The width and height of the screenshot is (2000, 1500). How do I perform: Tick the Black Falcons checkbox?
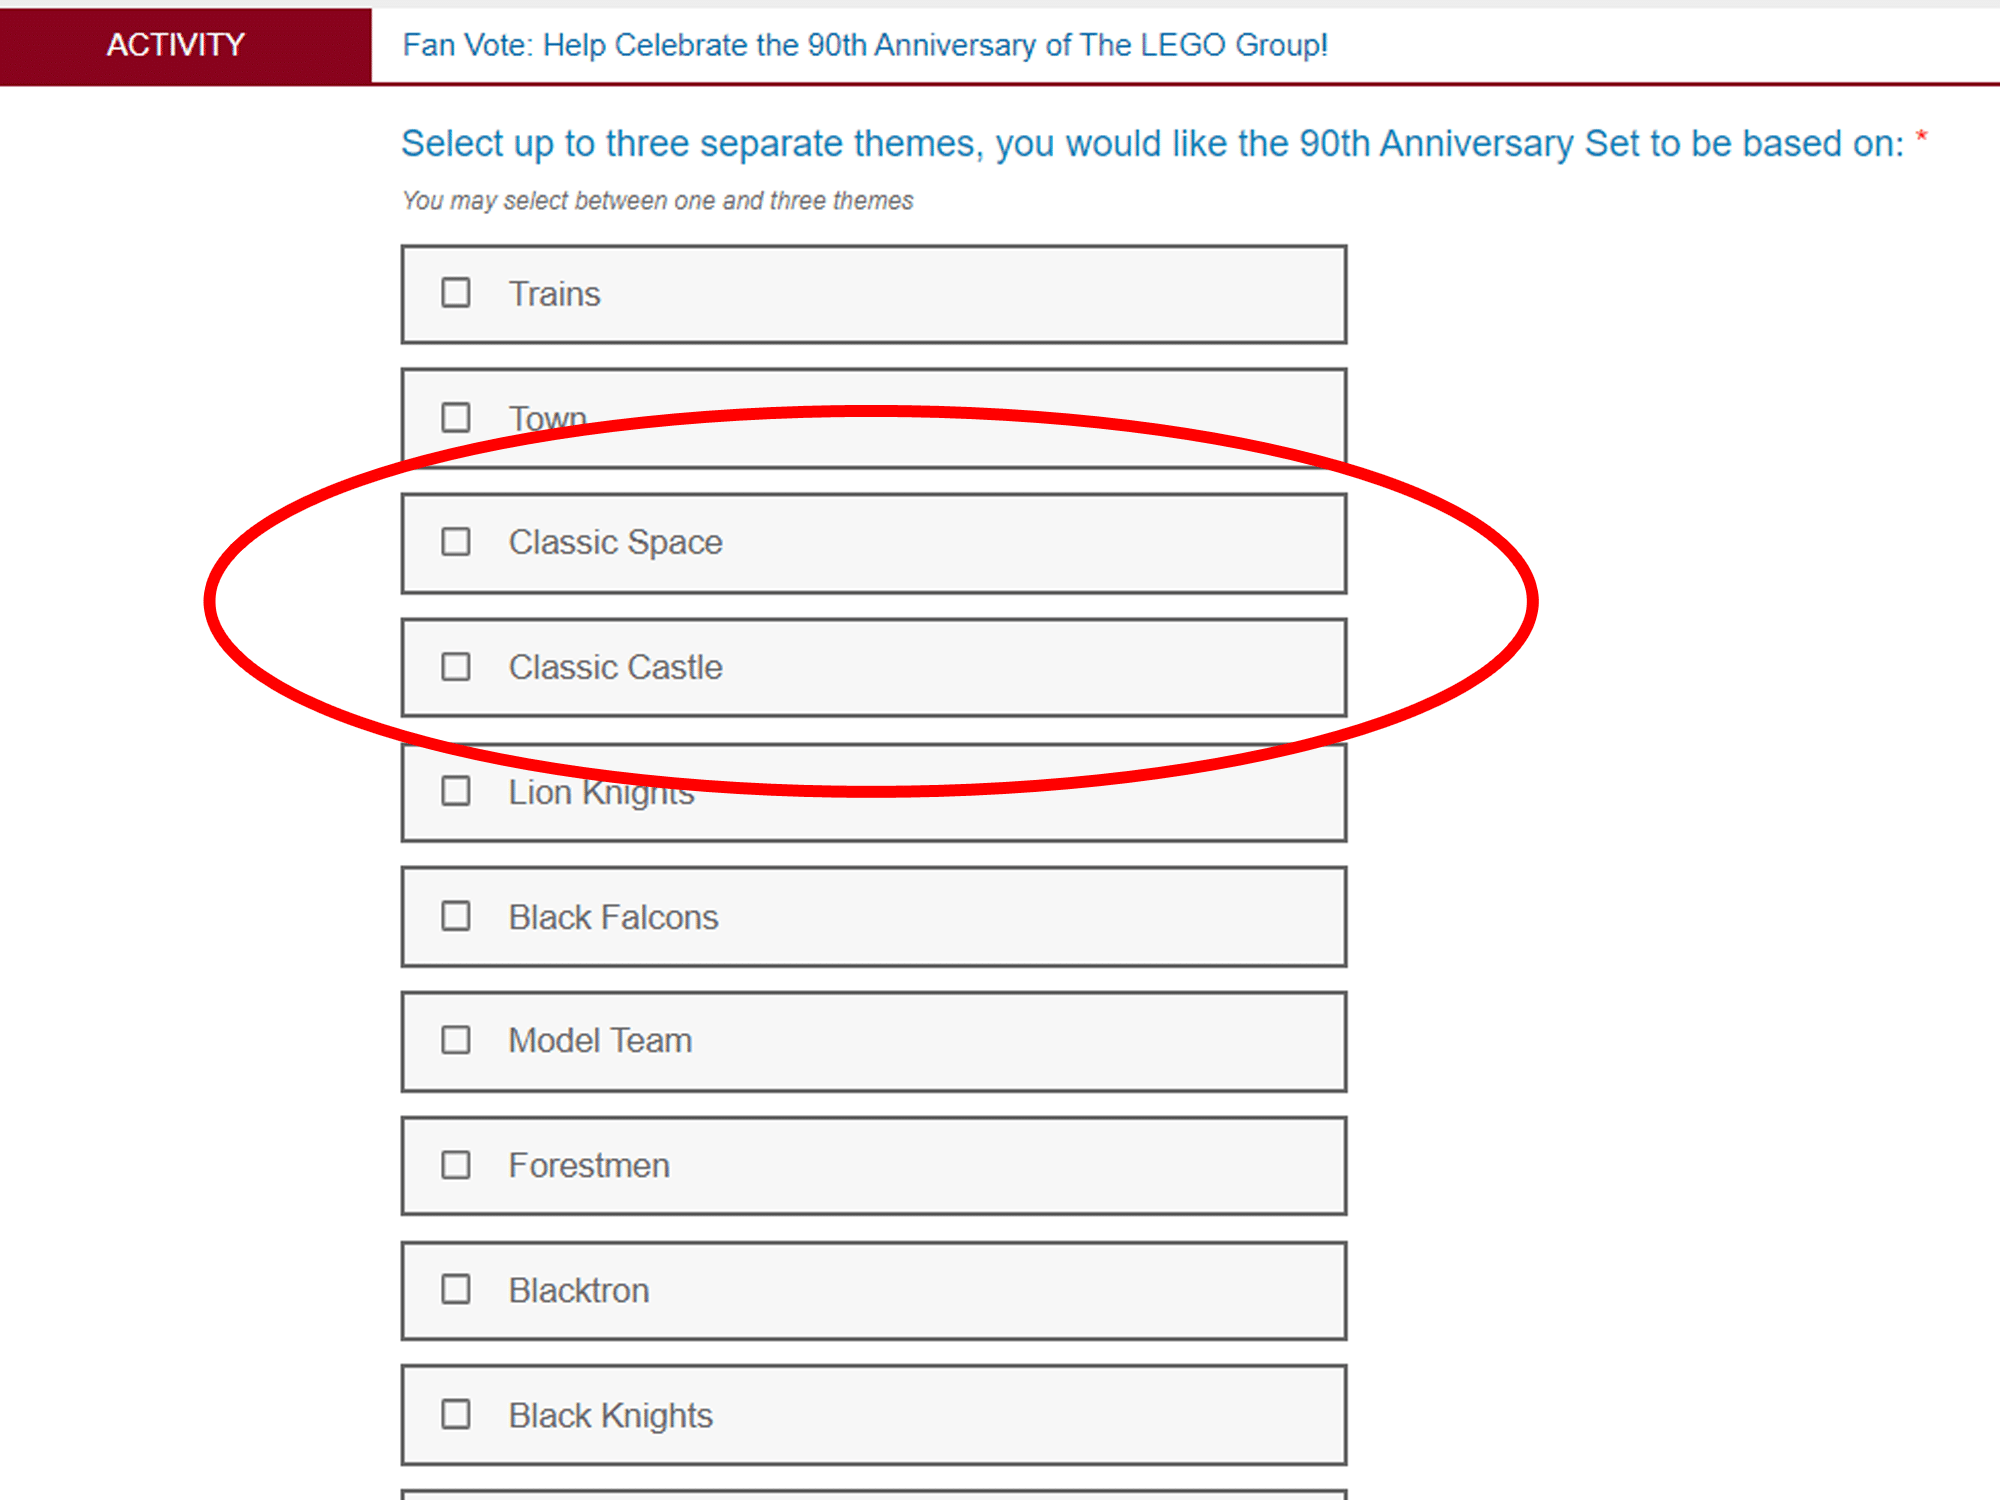coord(456,916)
